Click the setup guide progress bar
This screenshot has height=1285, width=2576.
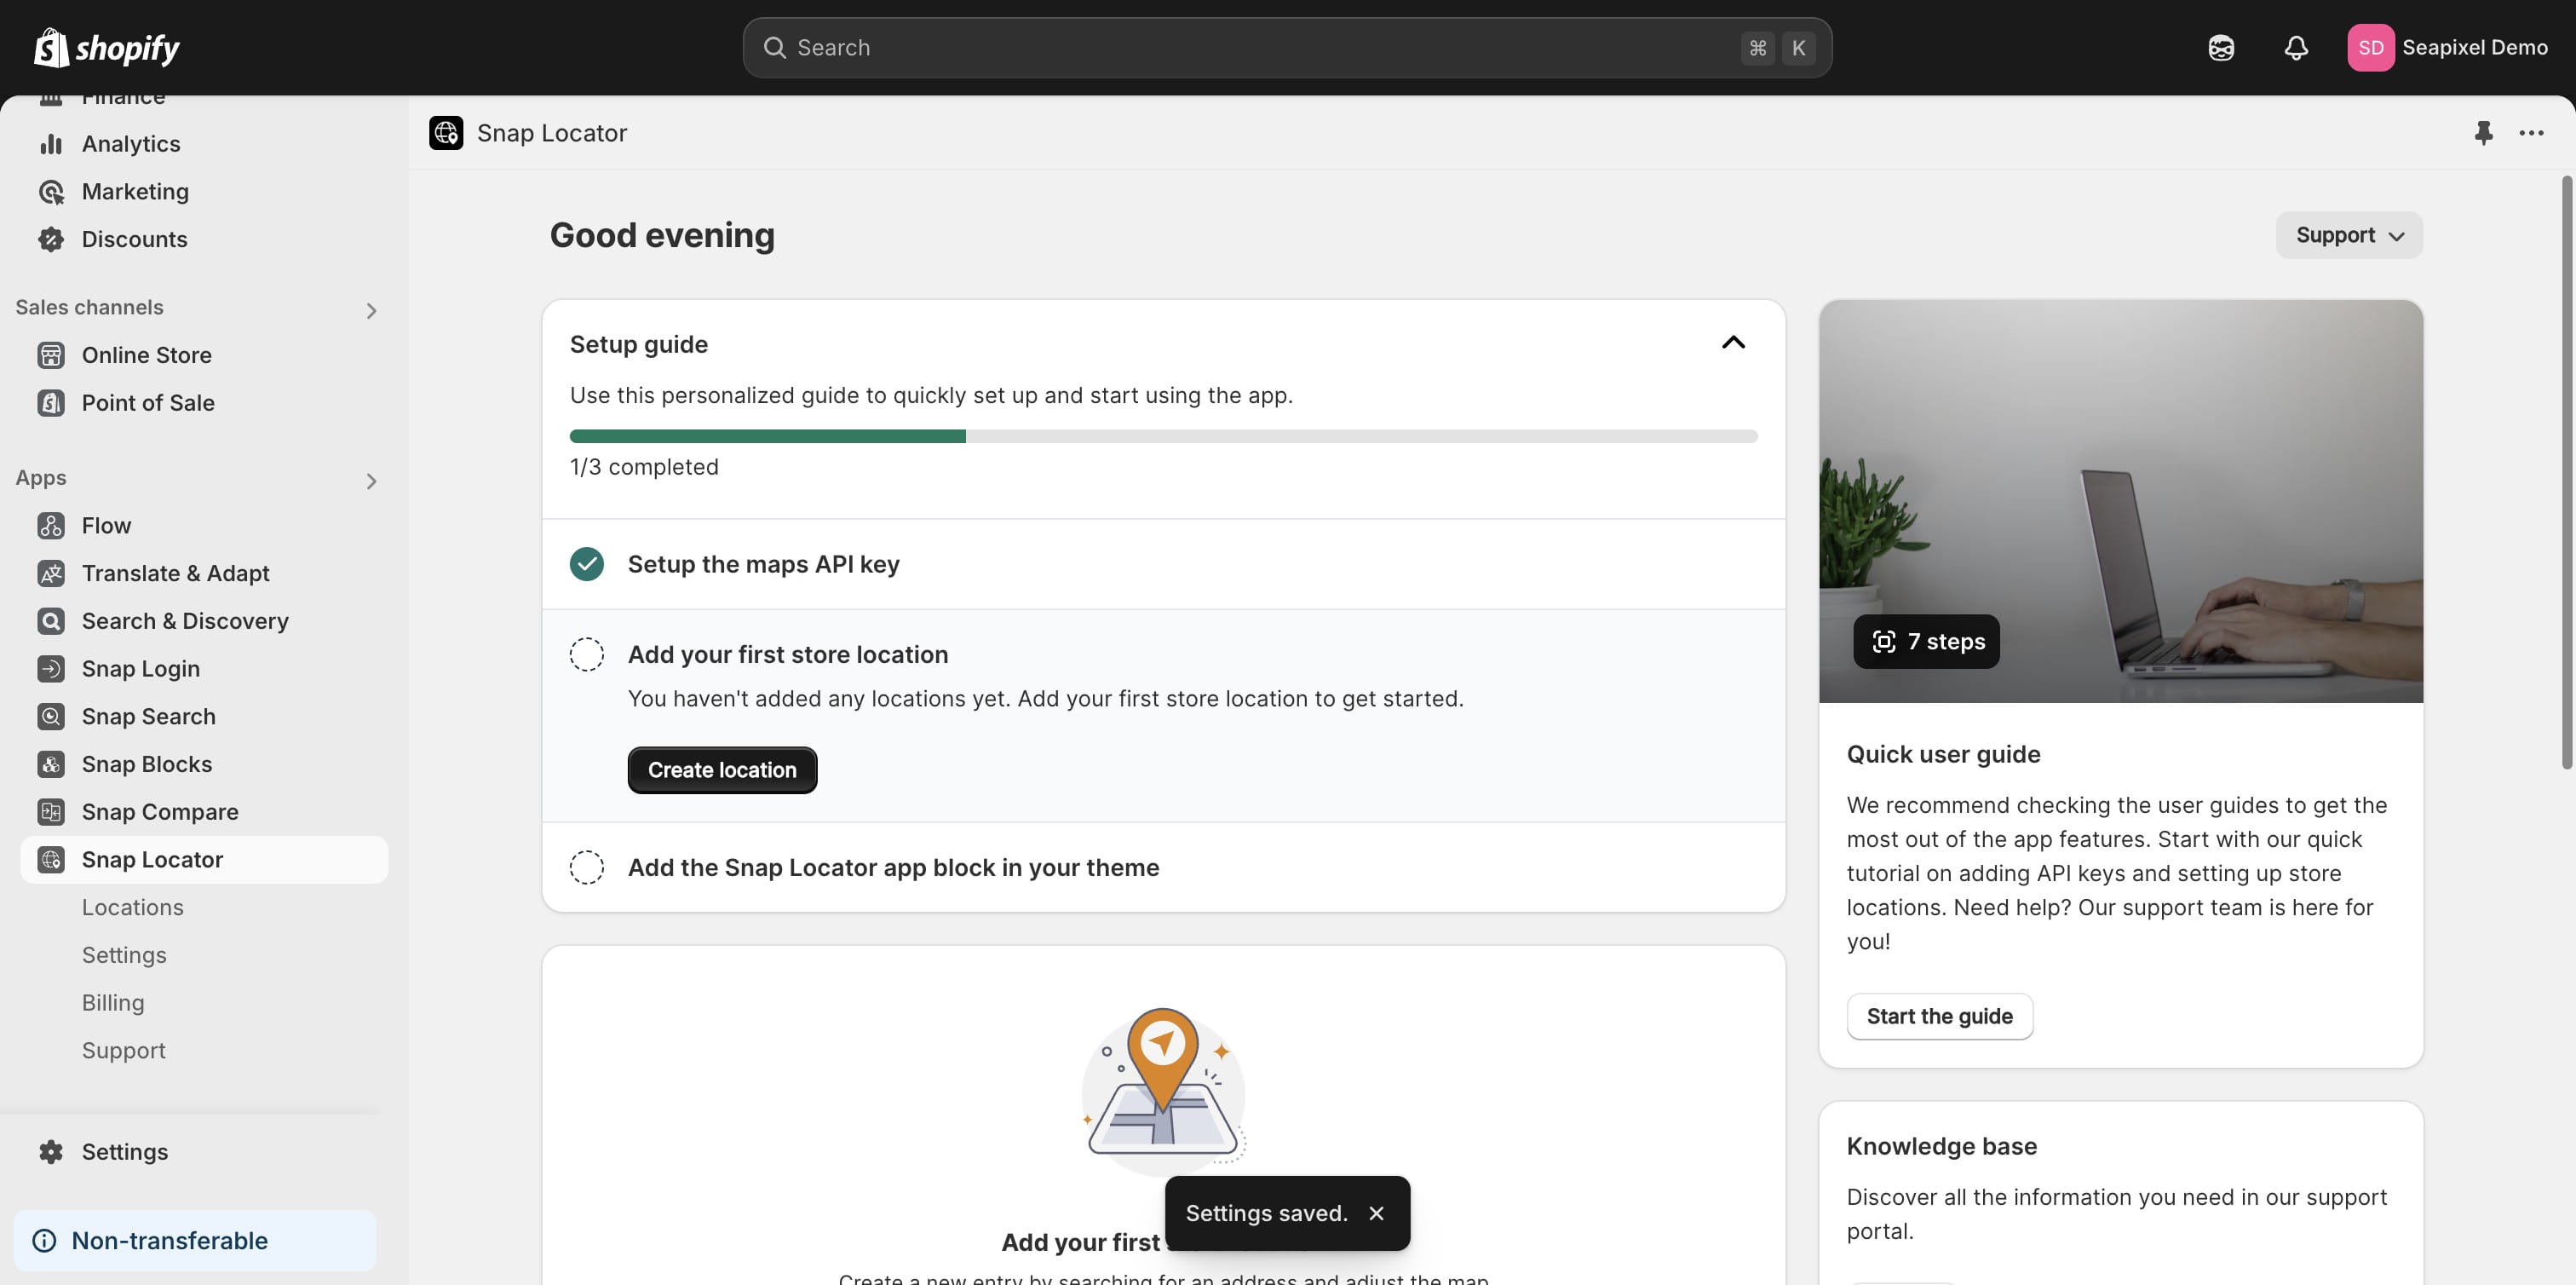1163,436
